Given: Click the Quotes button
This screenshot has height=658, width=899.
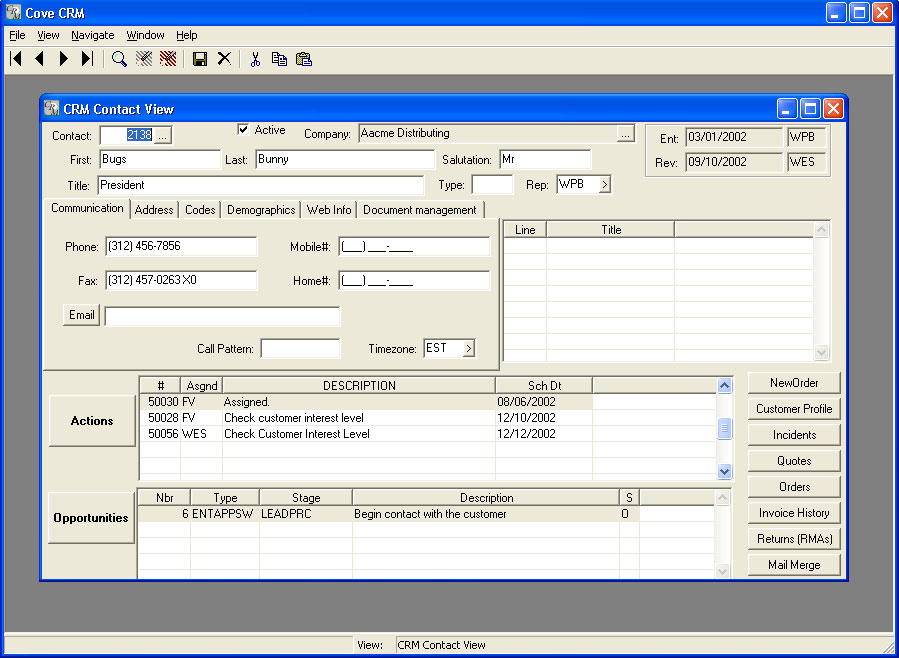Looking at the screenshot, I should pyautogui.click(x=794, y=461).
